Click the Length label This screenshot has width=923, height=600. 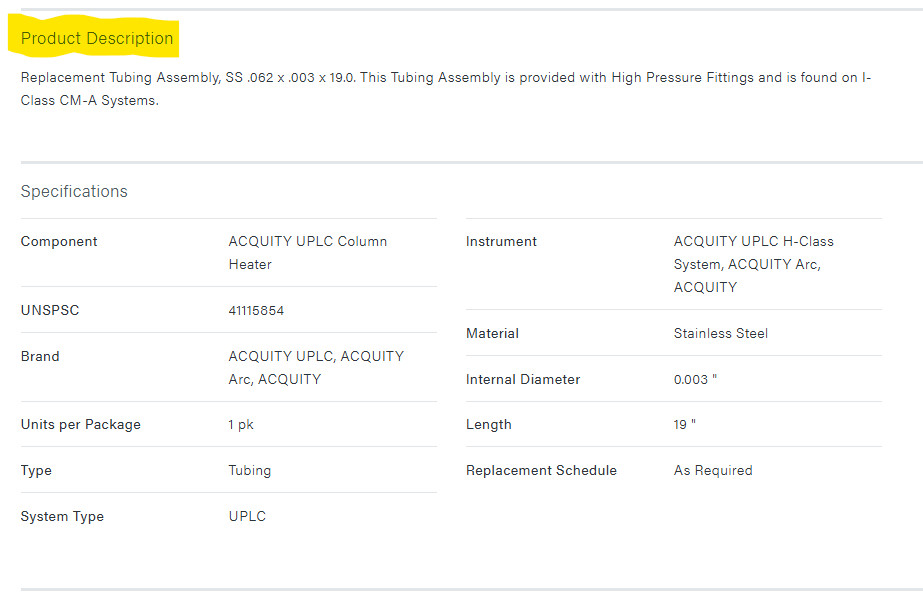(489, 425)
